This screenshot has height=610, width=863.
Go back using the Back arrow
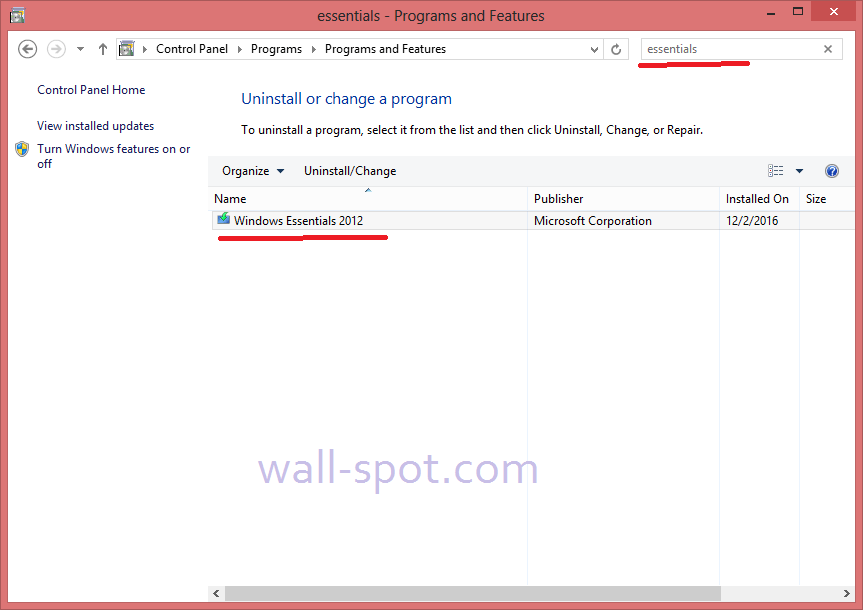[x=28, y=49]
